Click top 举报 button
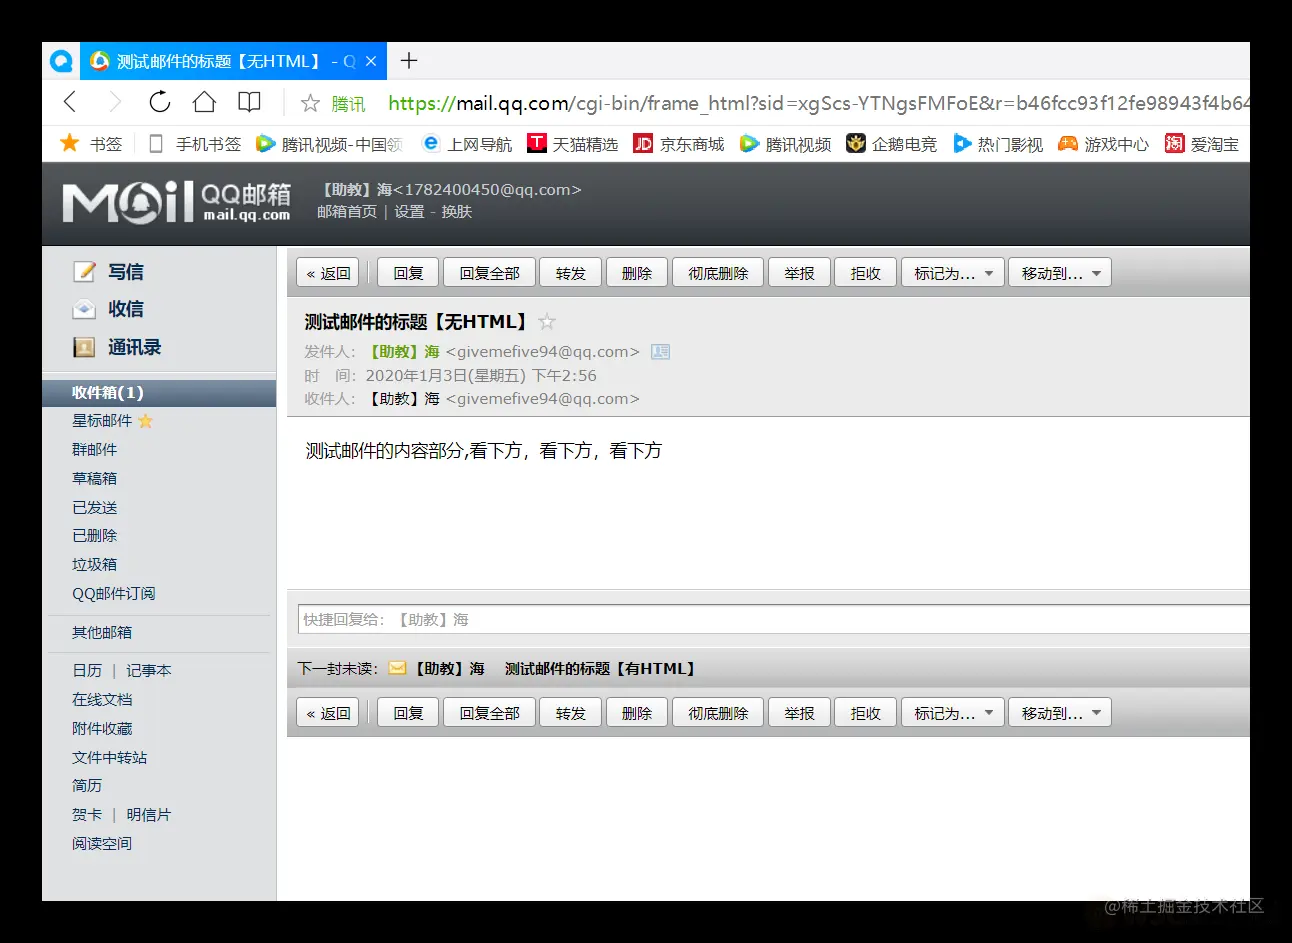 tap(799, 273)
